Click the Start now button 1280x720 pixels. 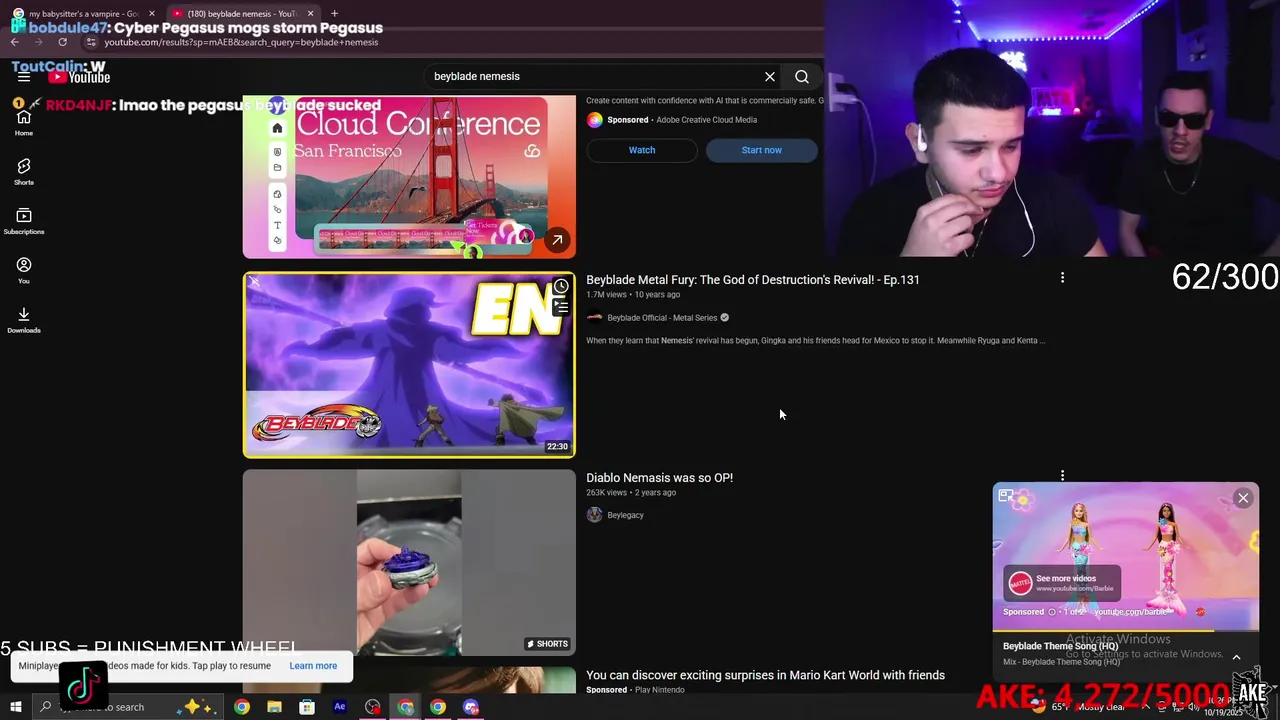point(762,150)
